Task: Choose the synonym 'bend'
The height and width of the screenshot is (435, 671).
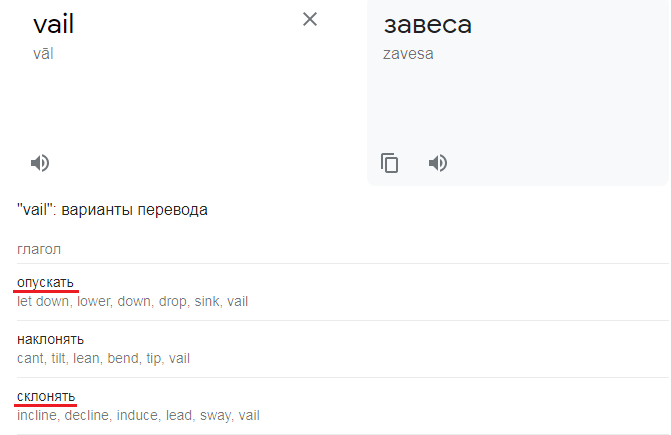Action: [122, 358]
